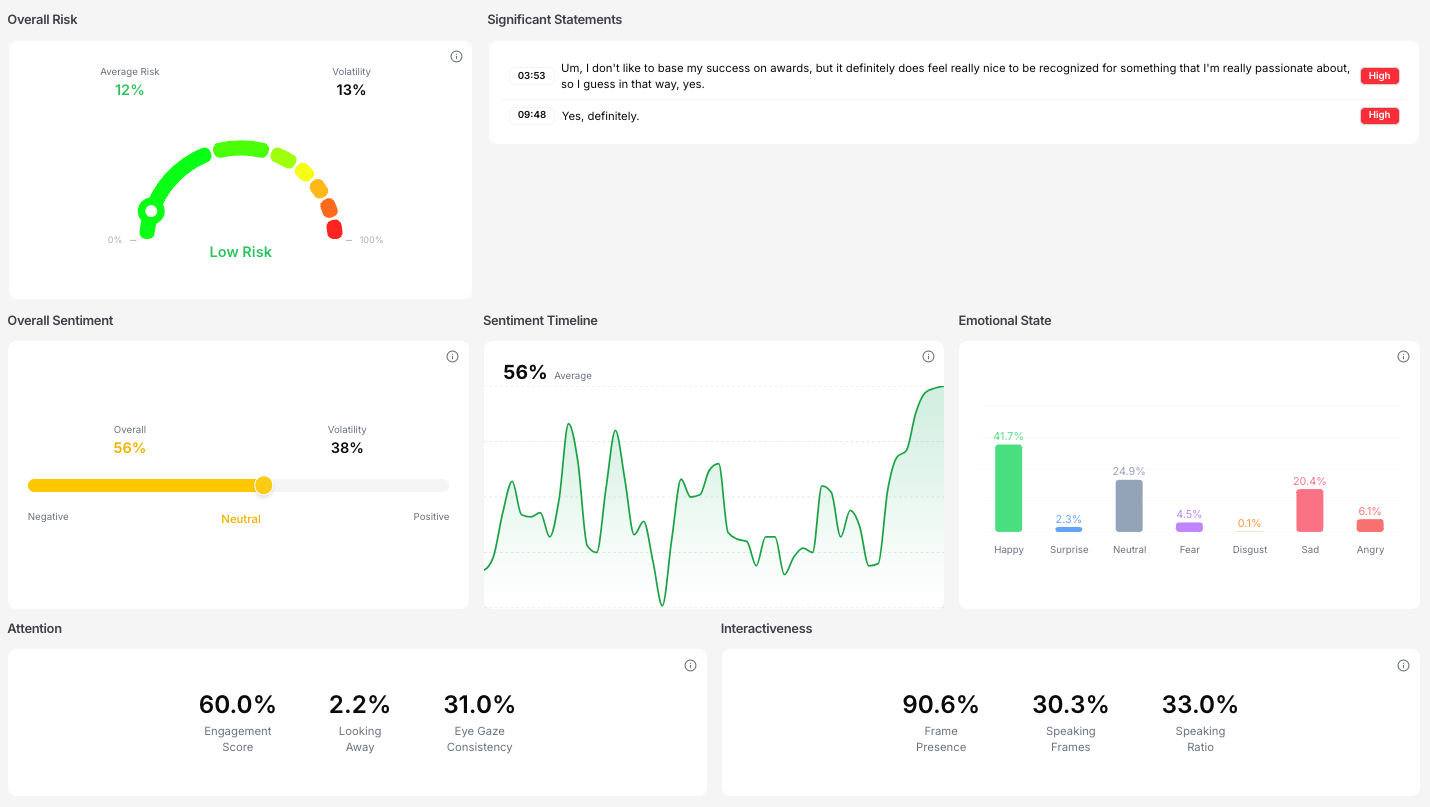Click the Looking Away 2.2% value
Image resolution: width=1430 pixels, height=807 pixels.
[360, 705]
